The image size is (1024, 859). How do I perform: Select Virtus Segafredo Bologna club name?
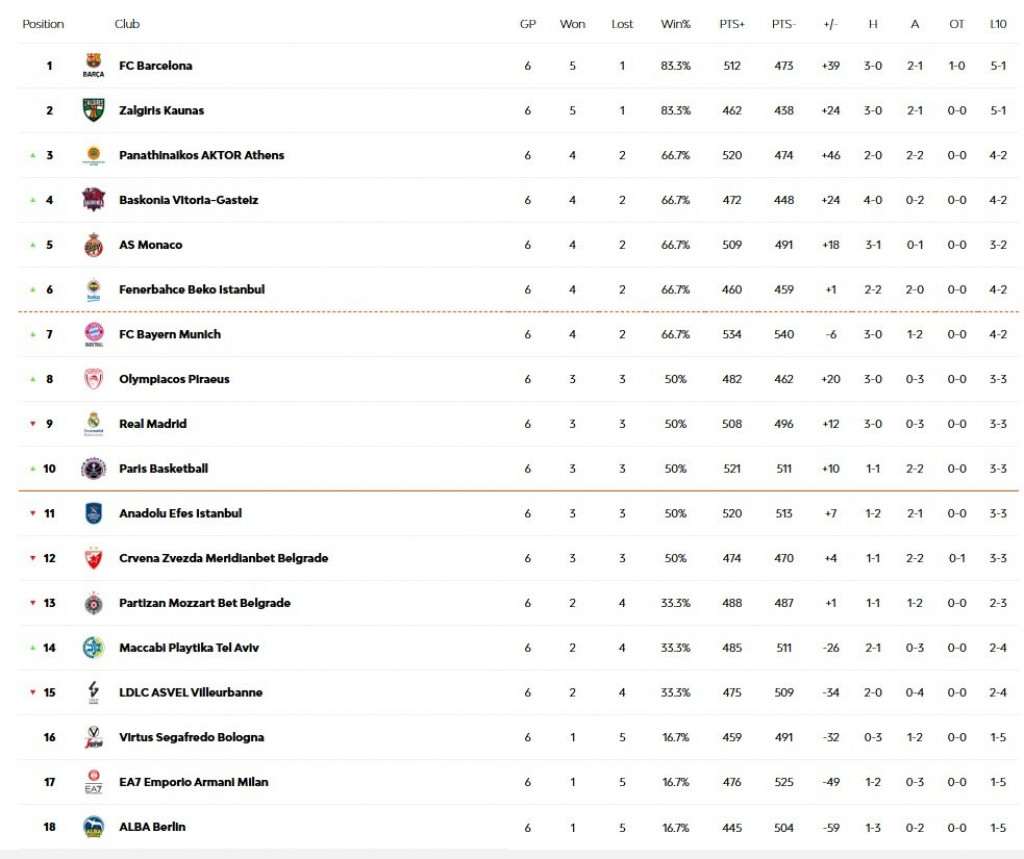point(191,737)
